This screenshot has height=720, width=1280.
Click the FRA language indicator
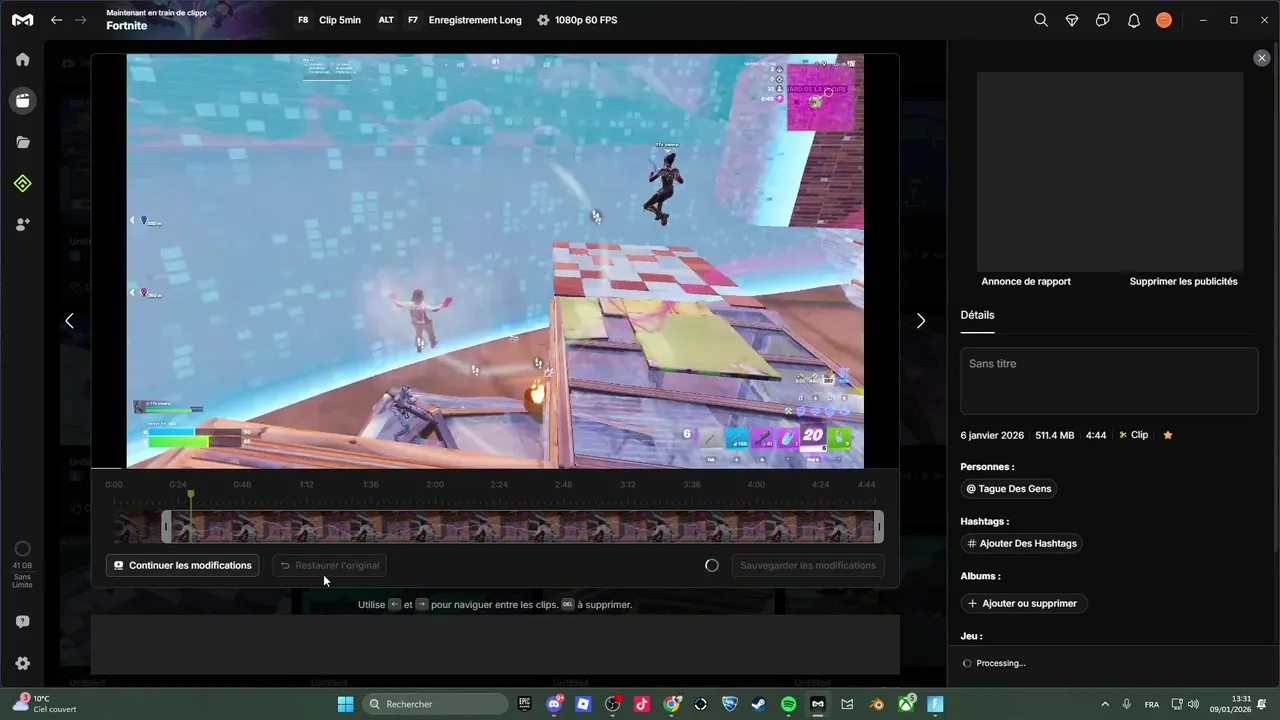pos(1152,704)
